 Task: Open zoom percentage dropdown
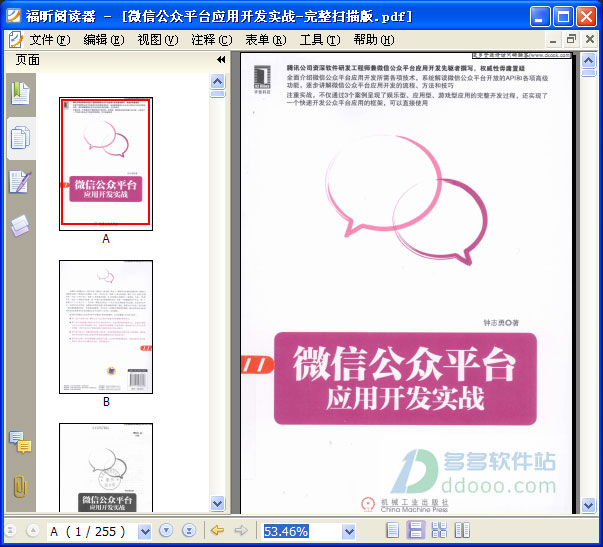tap(349, 531)
